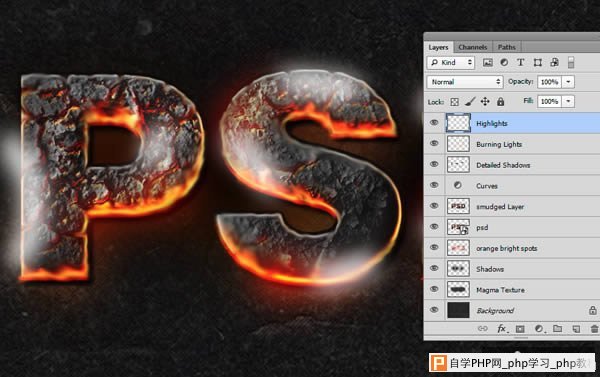The height and width of the screenshot is (377, 600).
Task: Hide the Highlights layer
Action: [434, 122]
